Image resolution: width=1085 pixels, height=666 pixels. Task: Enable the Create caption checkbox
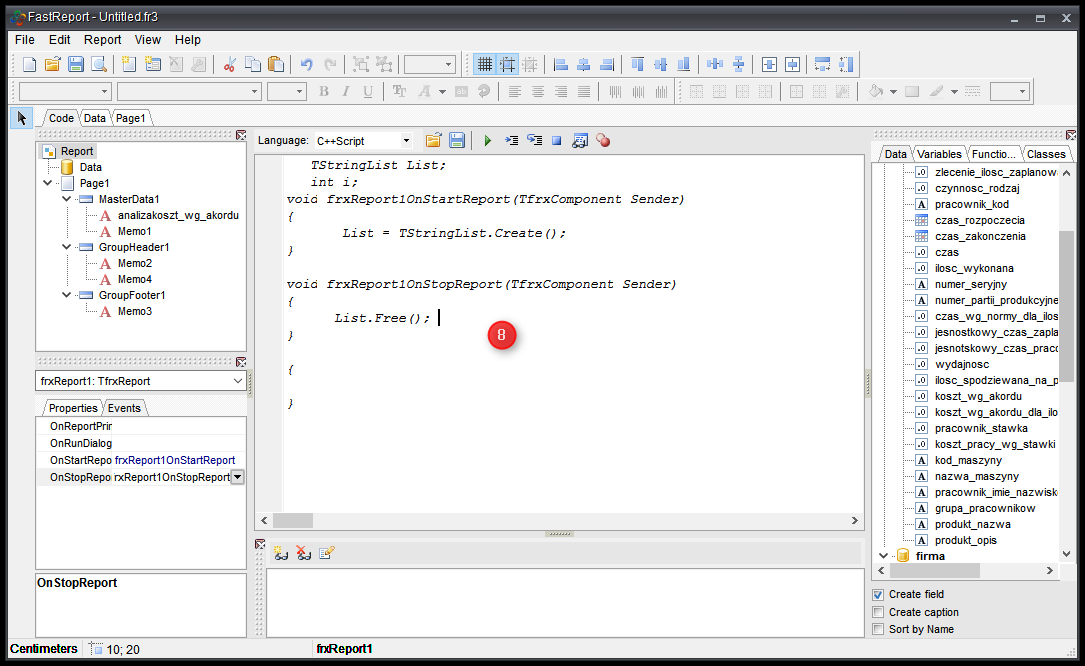878,612
